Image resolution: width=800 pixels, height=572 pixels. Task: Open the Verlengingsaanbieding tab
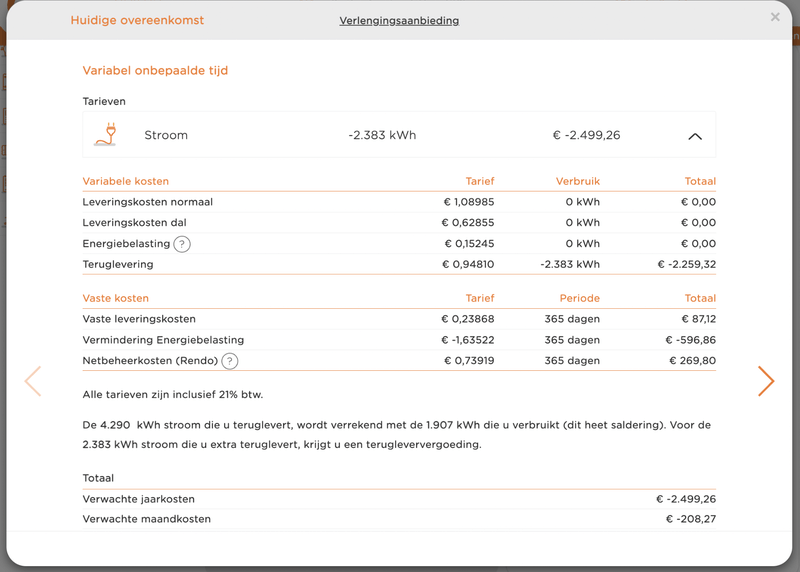point(399,20)
